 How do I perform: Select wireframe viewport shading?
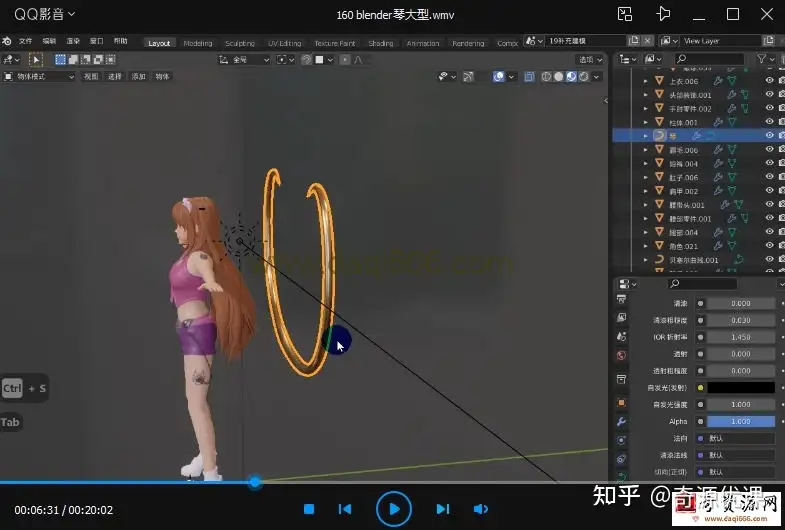tap(546, 77)
